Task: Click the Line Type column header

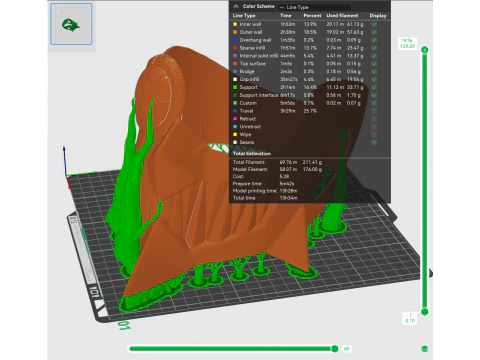Action: pyautogui.click(x=244, y=16)
